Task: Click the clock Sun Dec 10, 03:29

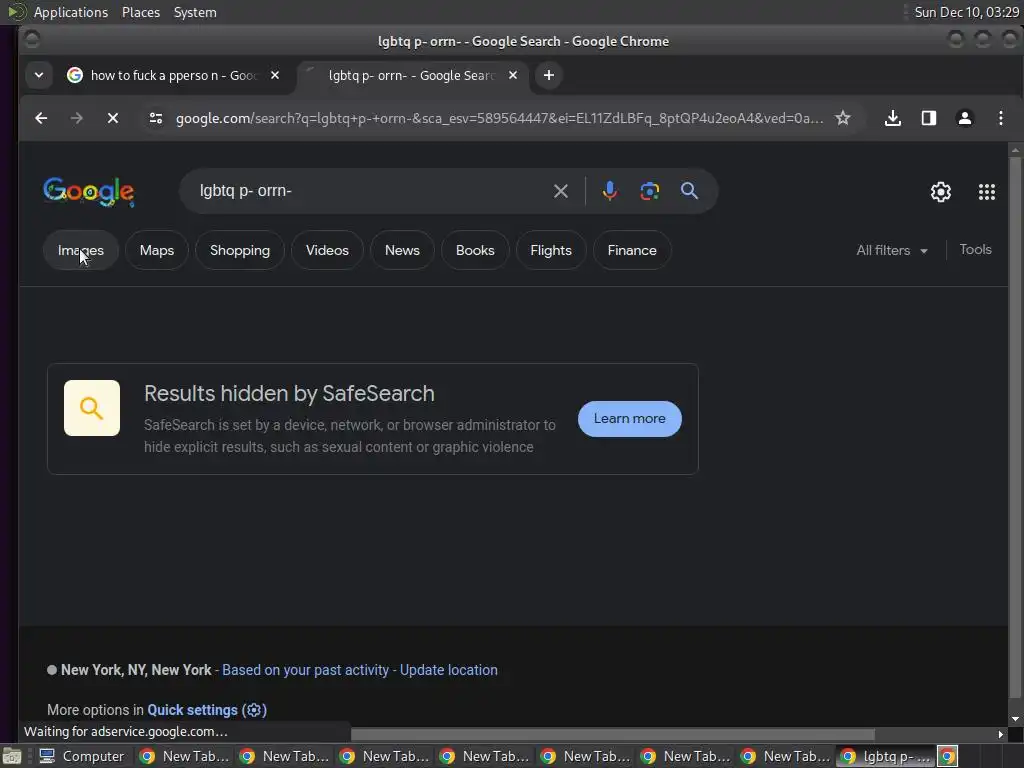Action: coord(967,12)
